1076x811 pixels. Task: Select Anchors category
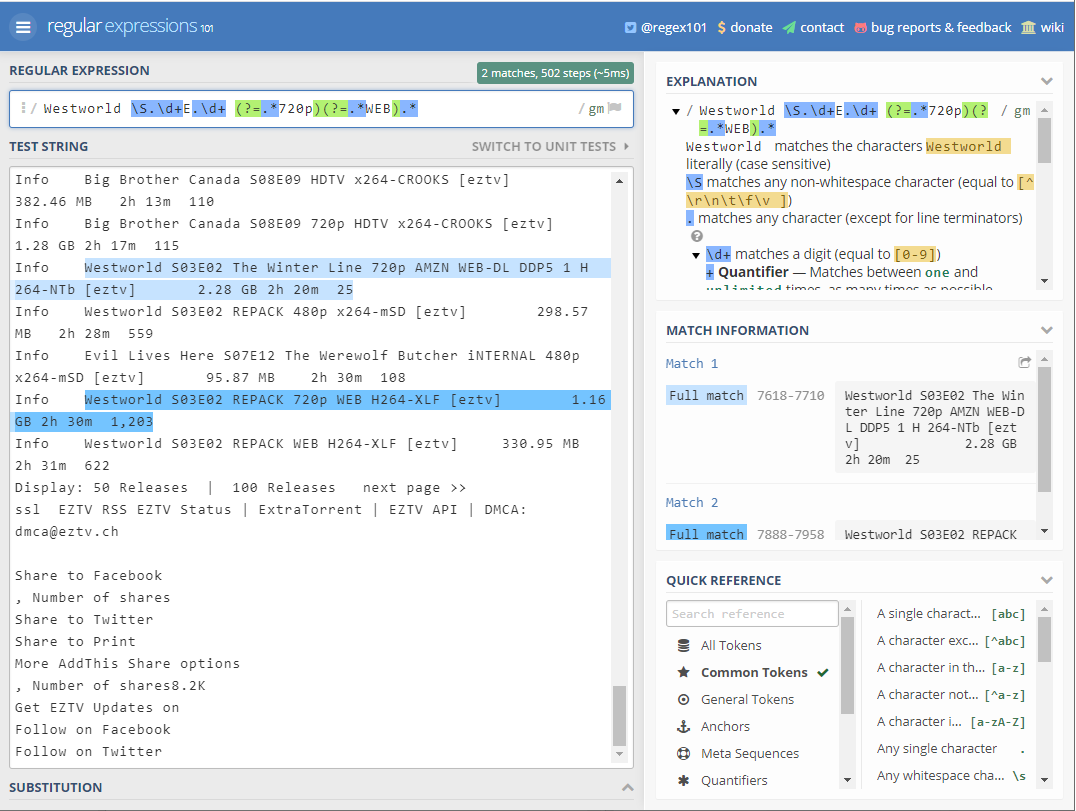(725, 727)
